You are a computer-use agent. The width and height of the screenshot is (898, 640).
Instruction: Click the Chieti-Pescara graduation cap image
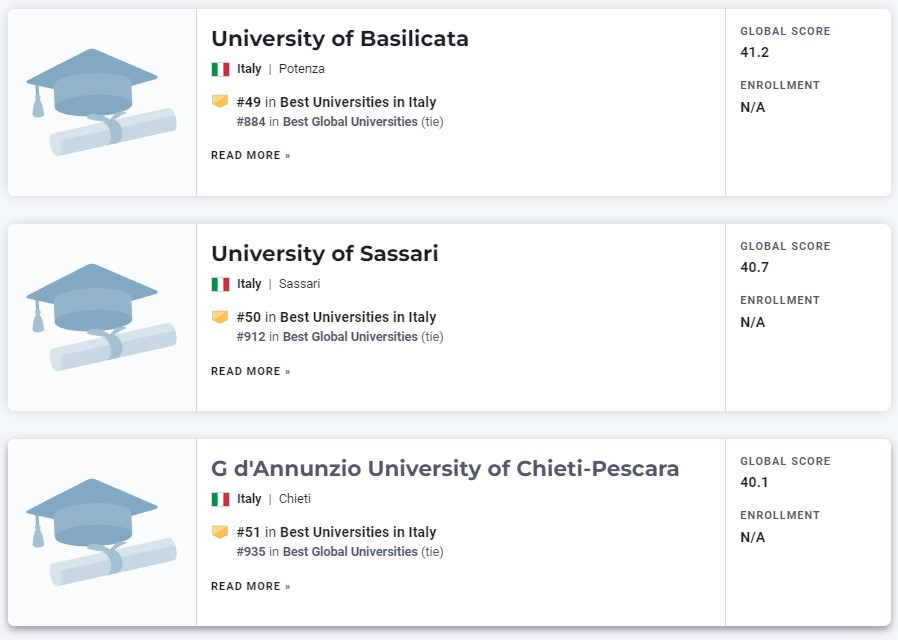(x=101, y=532)
